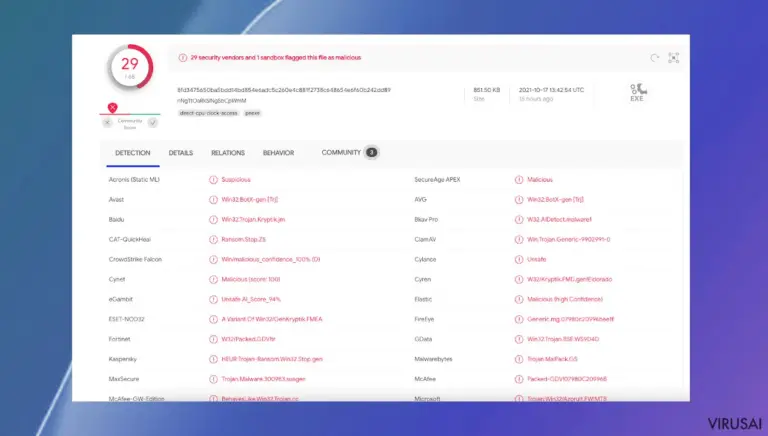
Task: Open the DETECTION tab
Action: point(133,153)
